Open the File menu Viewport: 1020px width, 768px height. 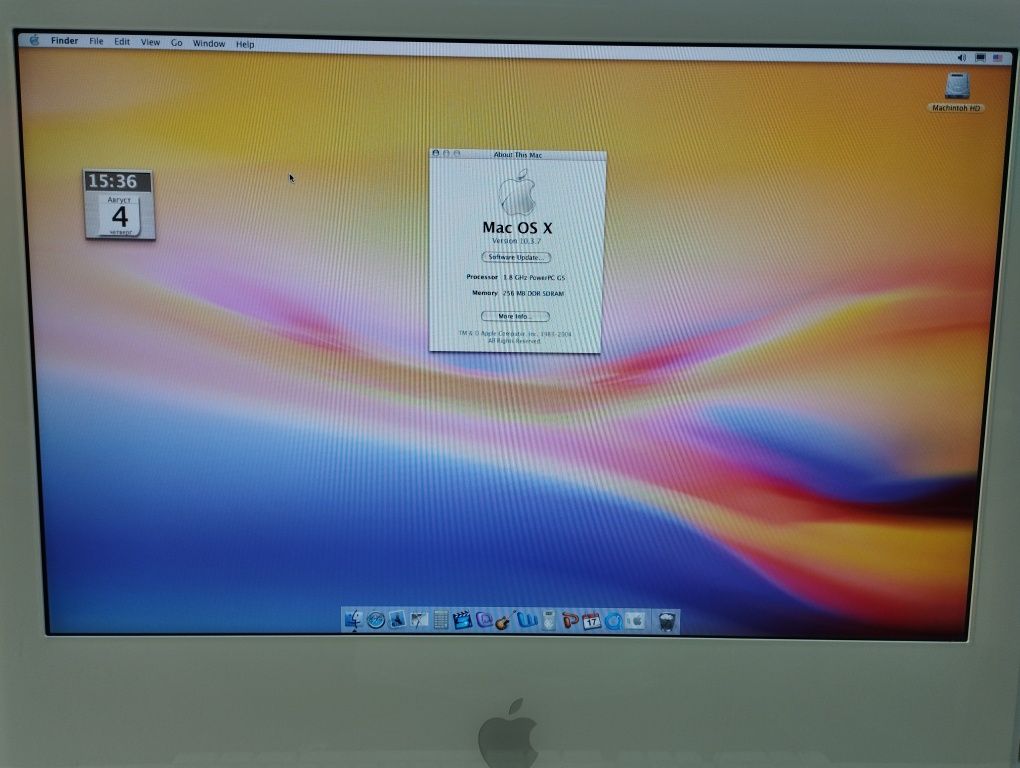coord(96,42)
